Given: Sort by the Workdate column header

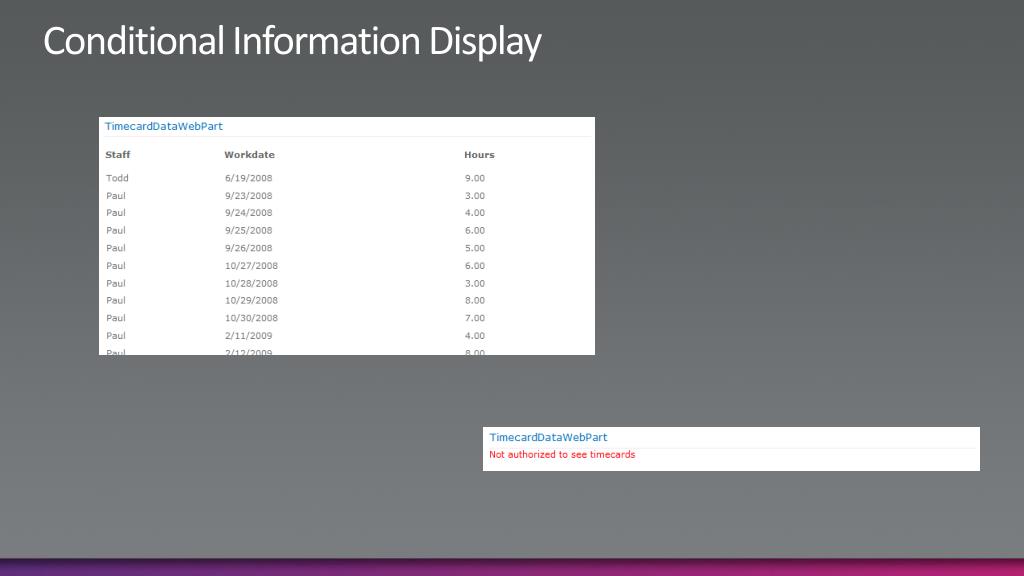Looking at the screenshot, I should (249, 155).
